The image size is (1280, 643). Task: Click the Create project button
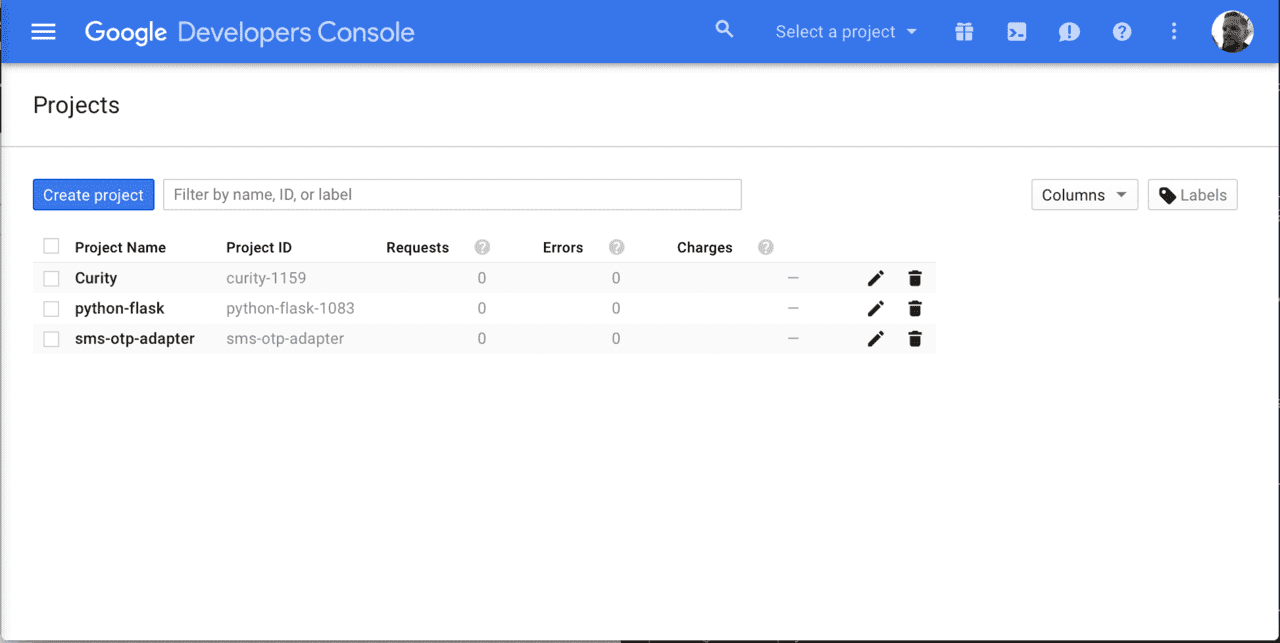point(93,194)
